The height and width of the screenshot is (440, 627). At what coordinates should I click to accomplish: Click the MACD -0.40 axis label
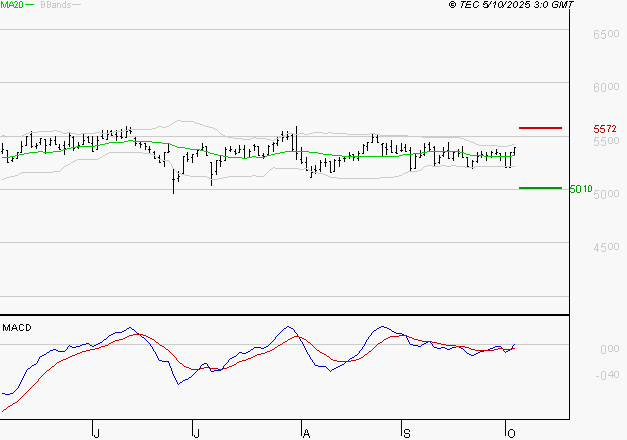pyautogui.click(x=609, y=376)
